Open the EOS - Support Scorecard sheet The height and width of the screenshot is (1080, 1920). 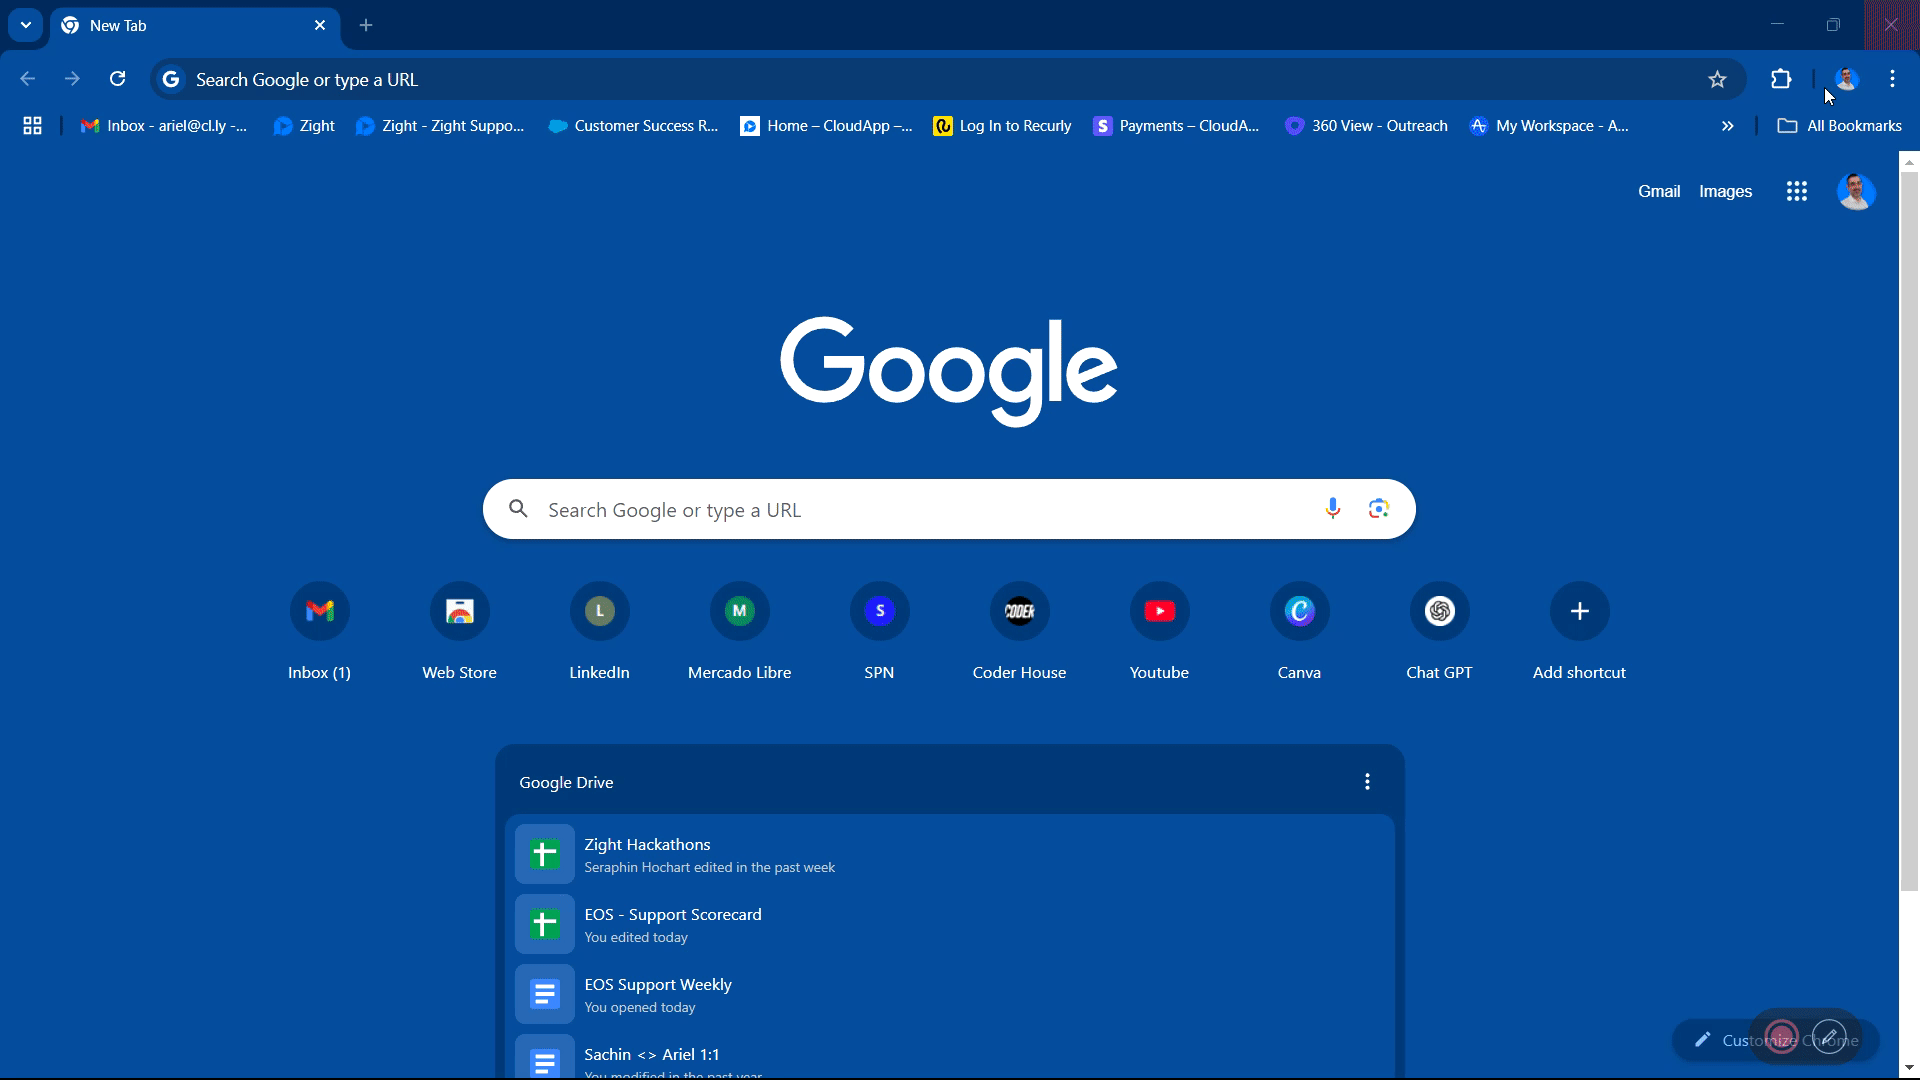950,924
